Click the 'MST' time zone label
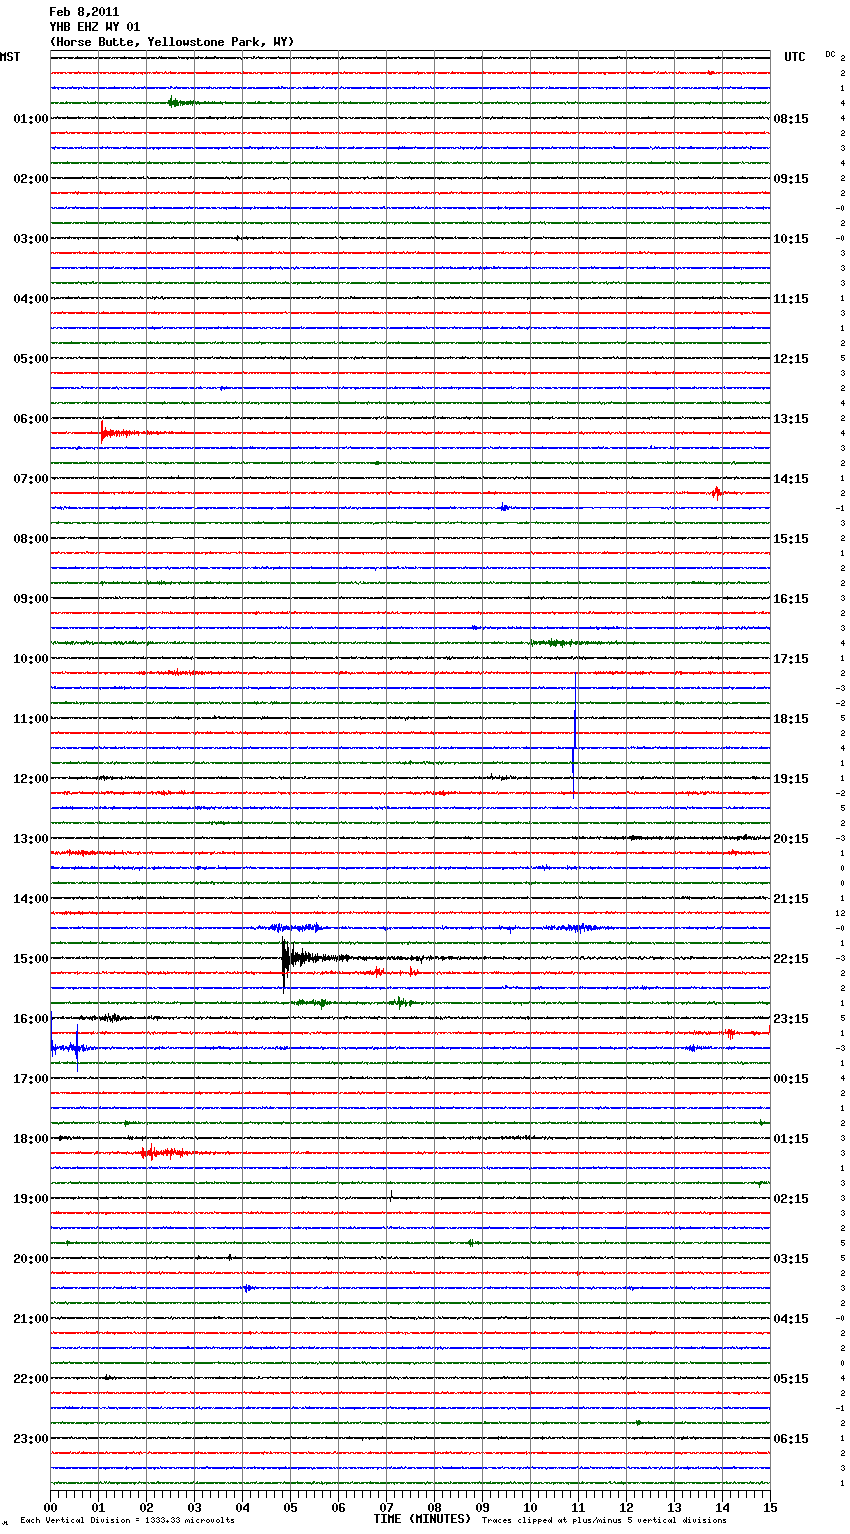Screen dimensions: 850x1534 10,57
